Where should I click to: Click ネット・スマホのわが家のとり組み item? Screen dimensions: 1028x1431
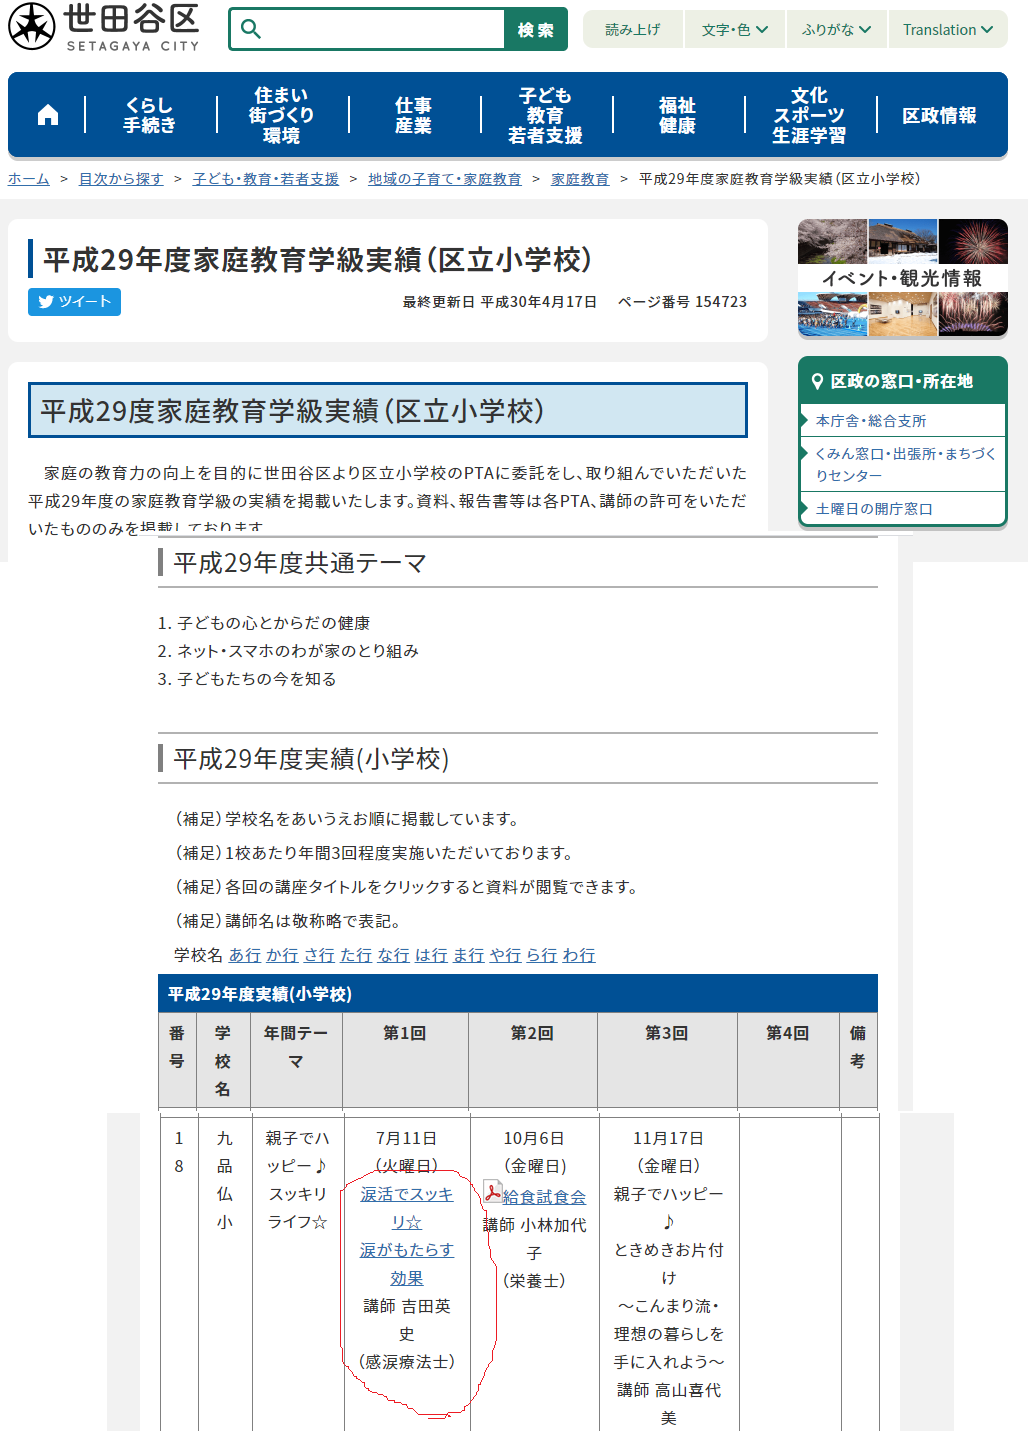(x=298, y=651)
